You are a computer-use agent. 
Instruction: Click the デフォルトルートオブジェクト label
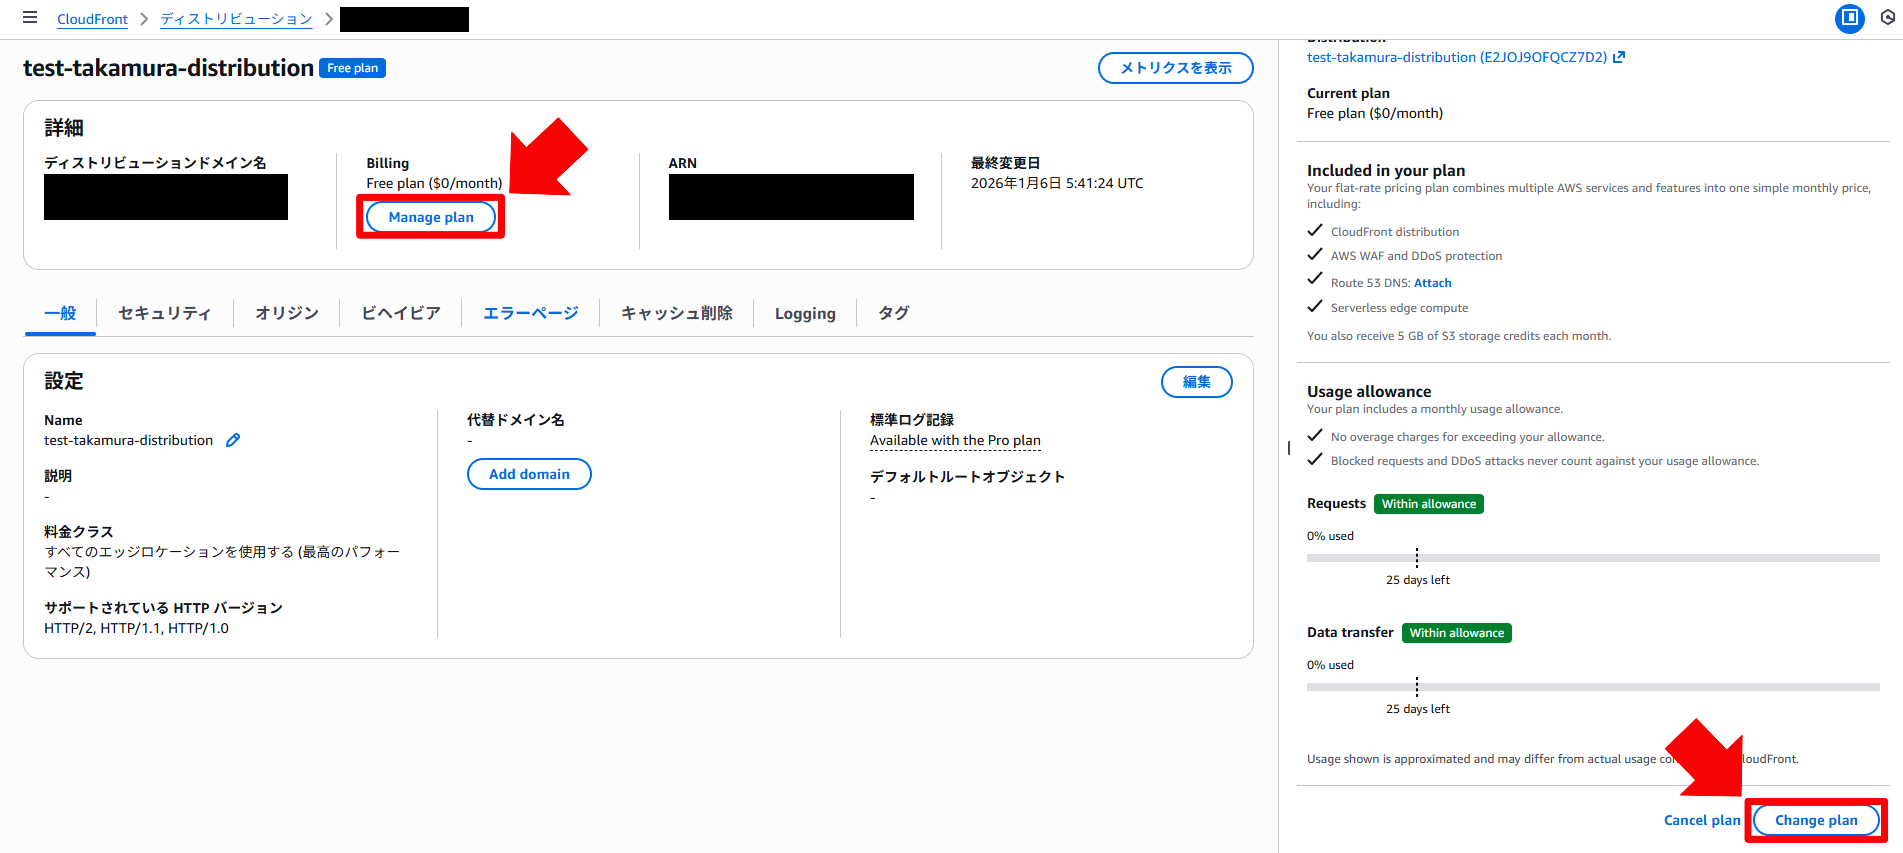(967, 476)
